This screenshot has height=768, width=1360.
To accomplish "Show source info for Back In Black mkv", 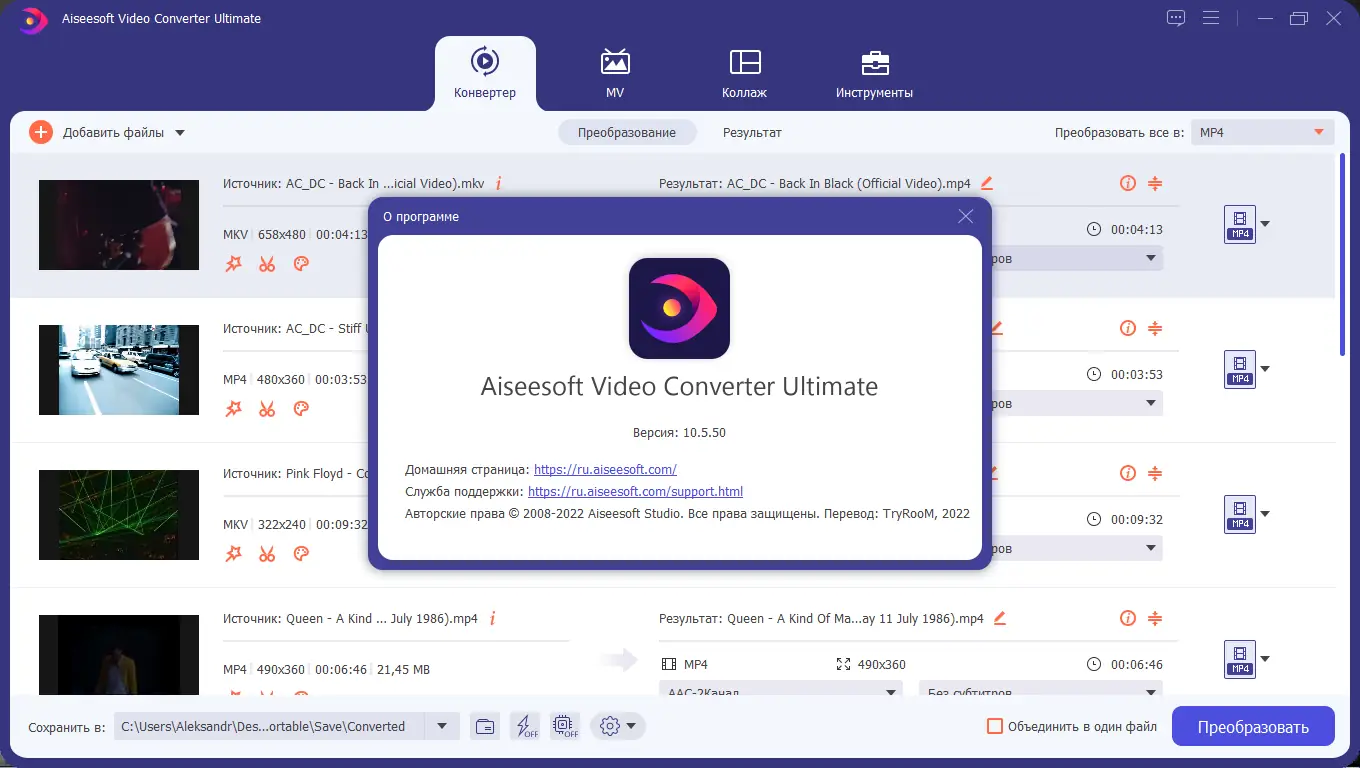I will 498,183.
